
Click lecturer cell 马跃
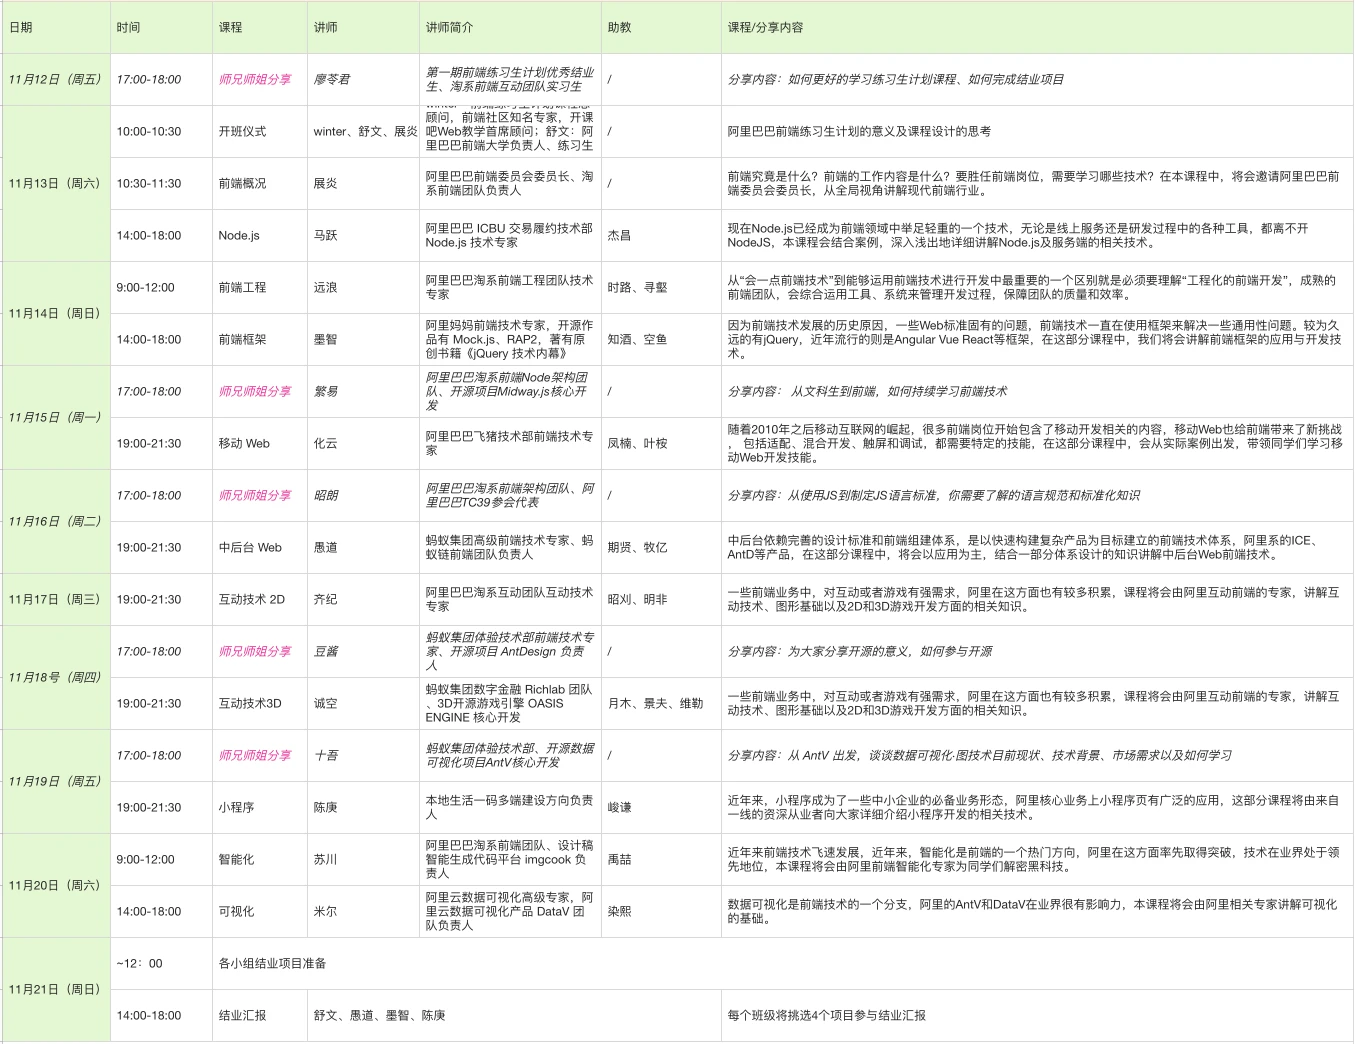pos(326,236)
